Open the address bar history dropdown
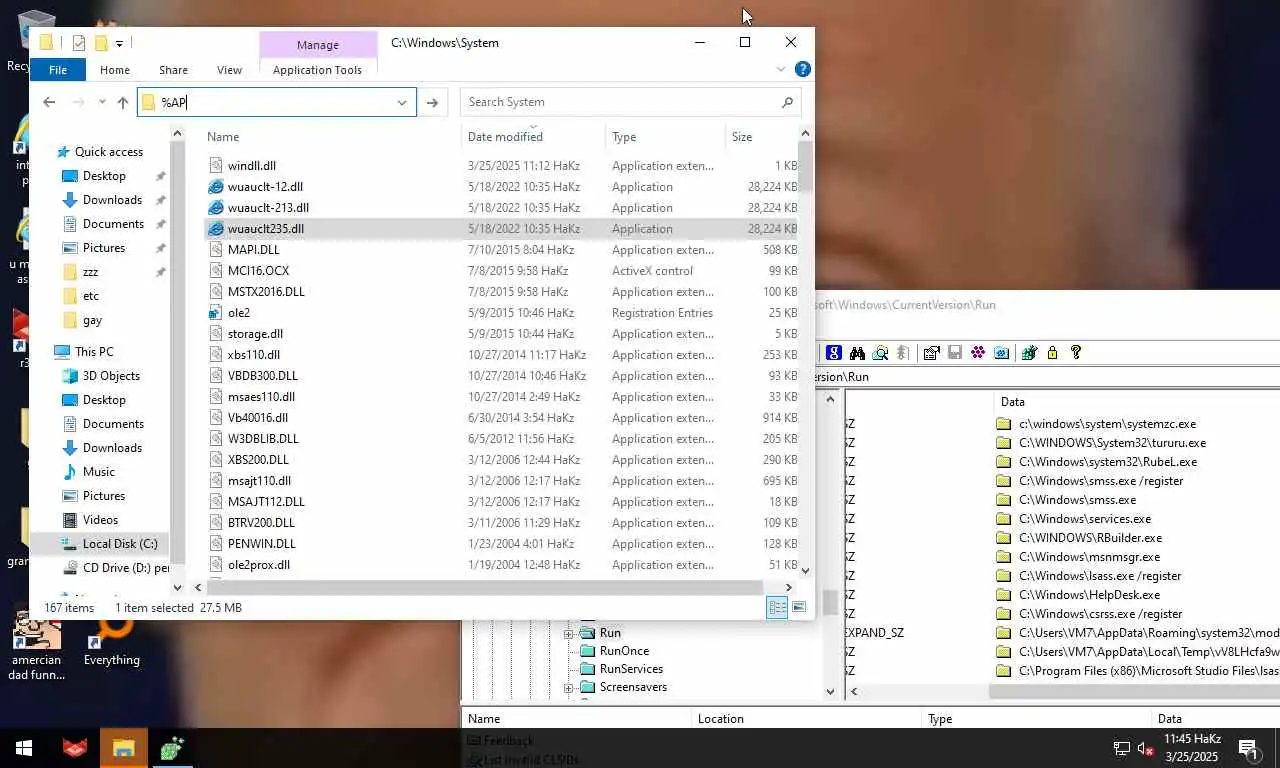1280x768 pixels. pyautogui.click(x=402, y=102)
